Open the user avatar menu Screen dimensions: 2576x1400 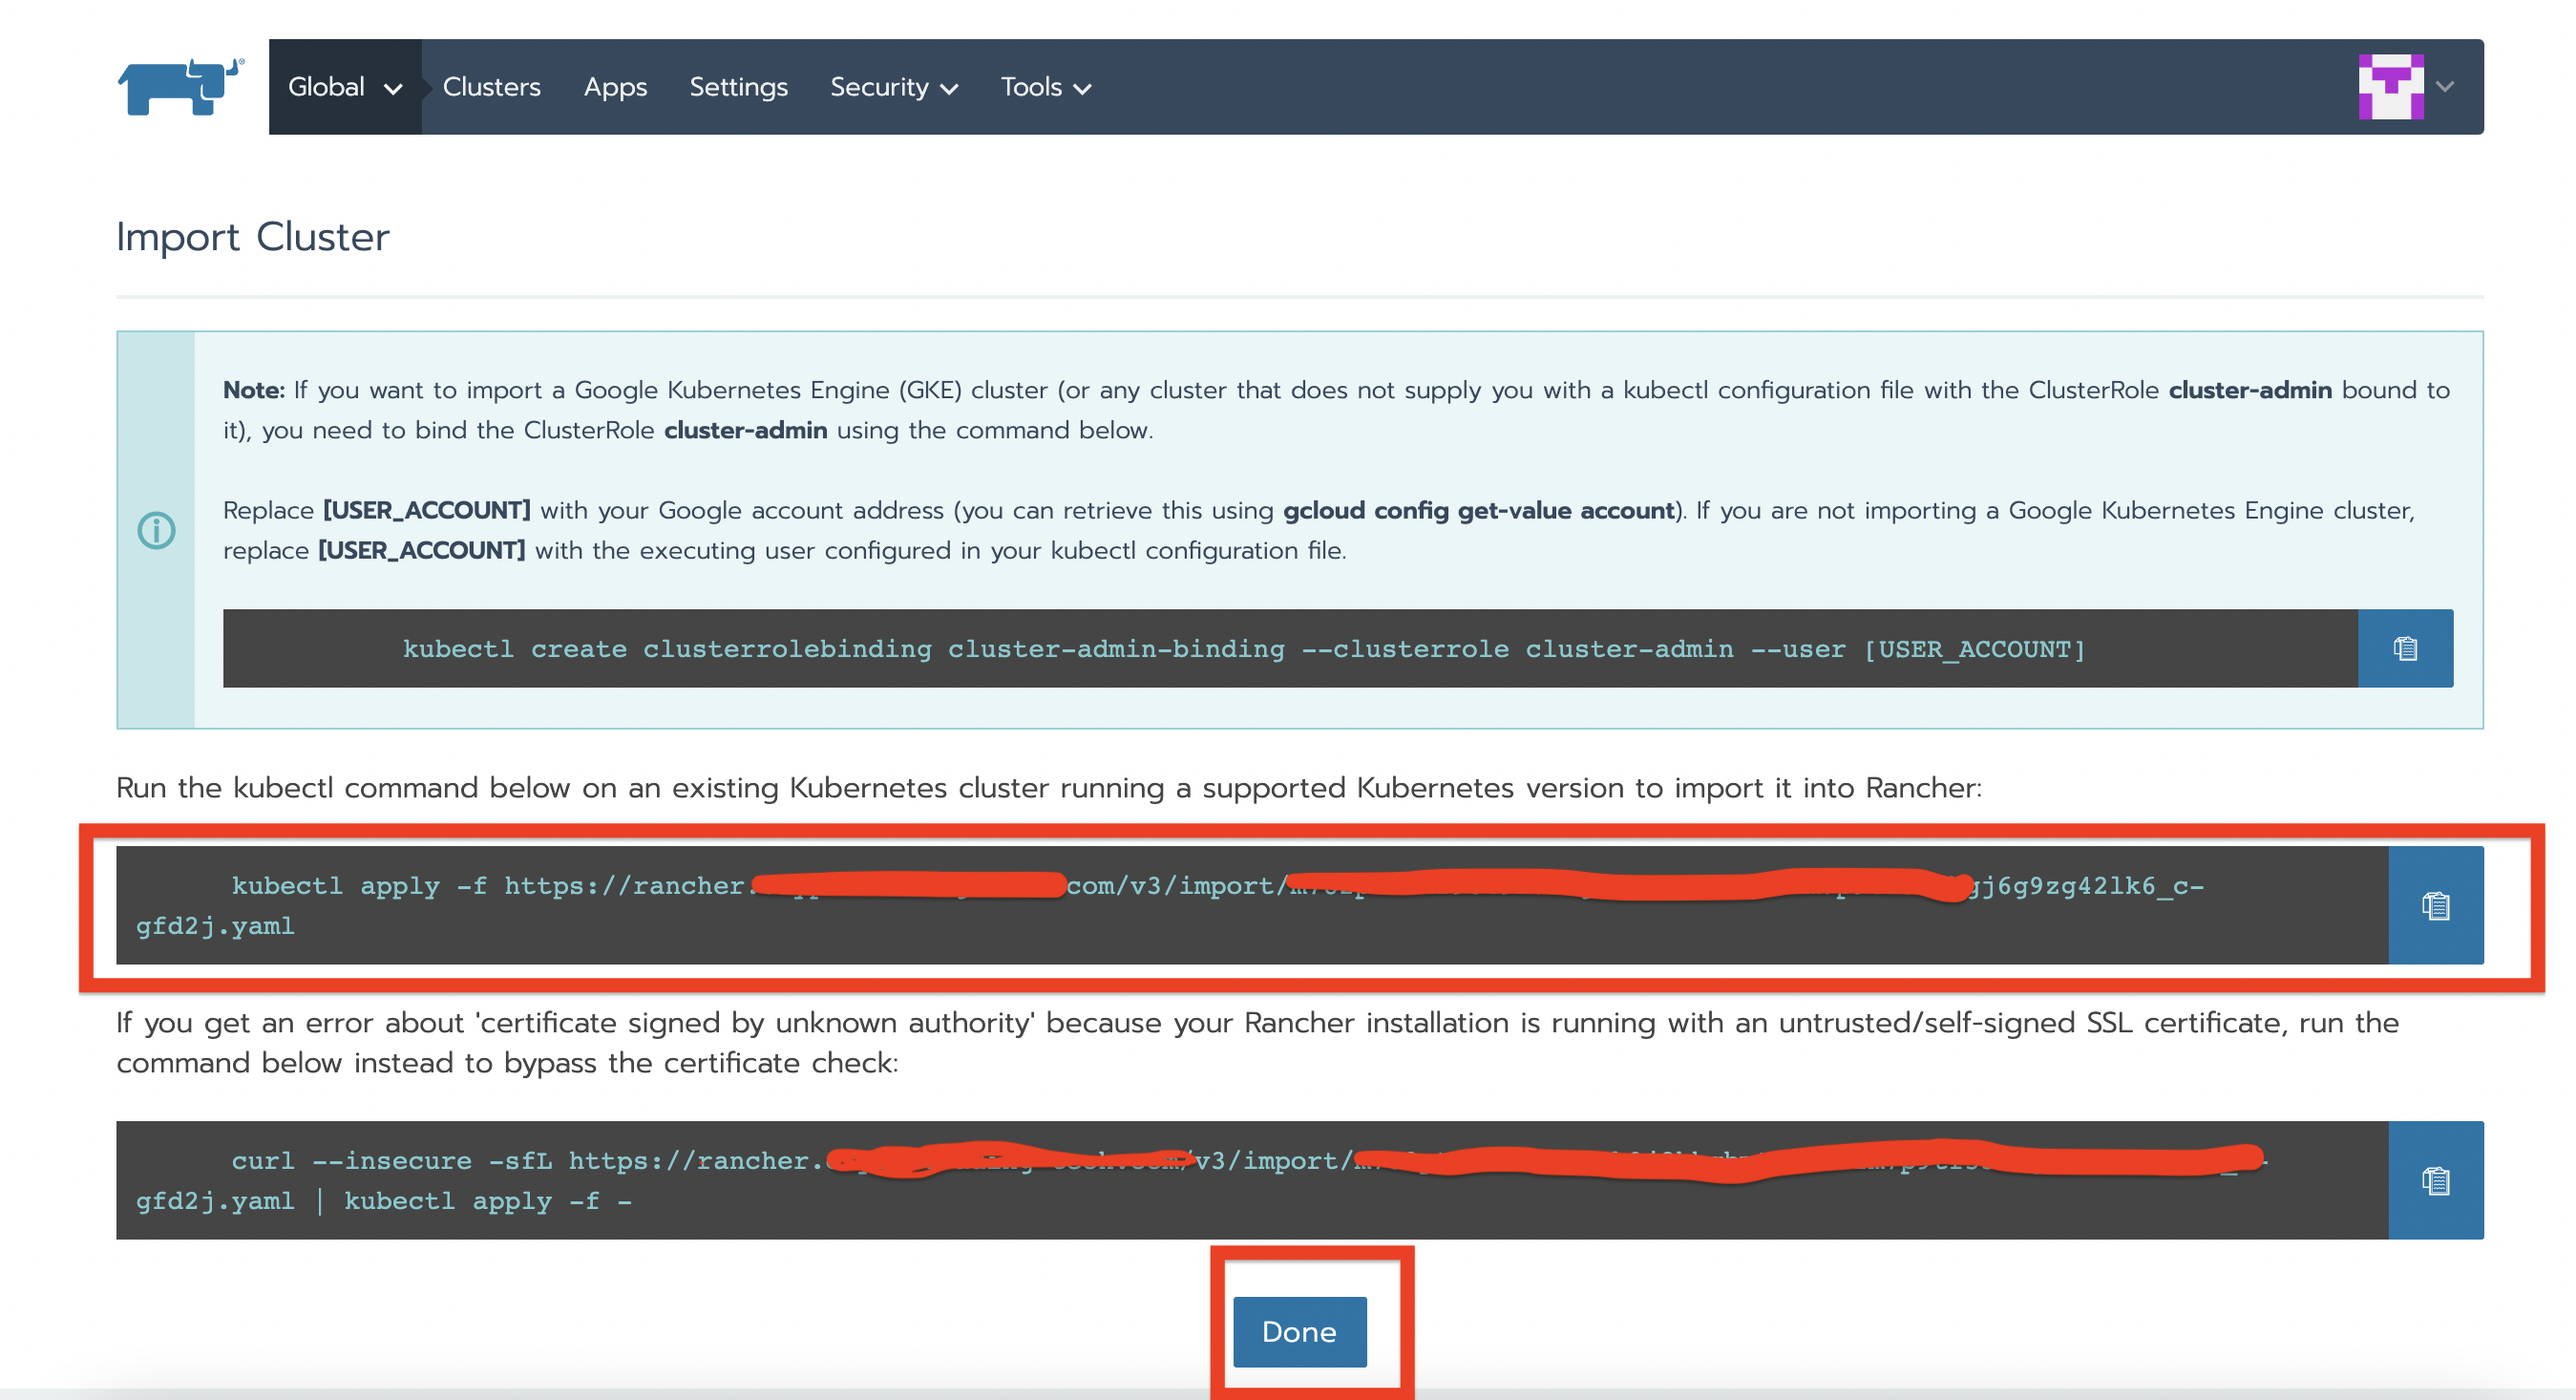point(2390,86)
